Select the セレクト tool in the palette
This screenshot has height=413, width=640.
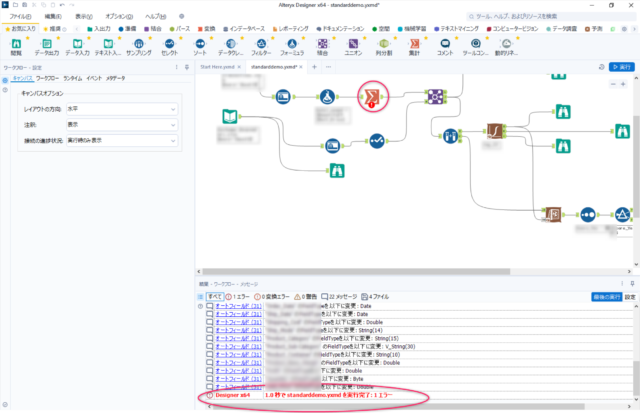click(x=169, y=47)
